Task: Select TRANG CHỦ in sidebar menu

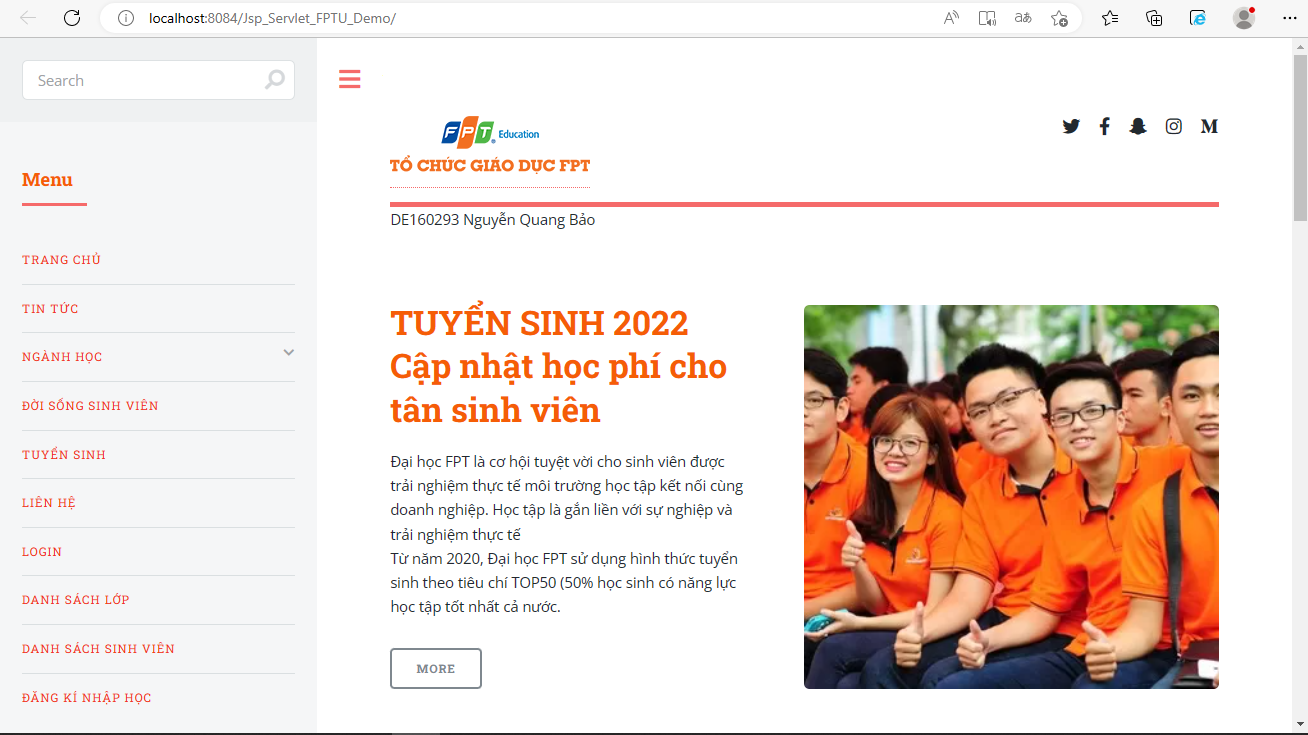Action: coord(62,260)
